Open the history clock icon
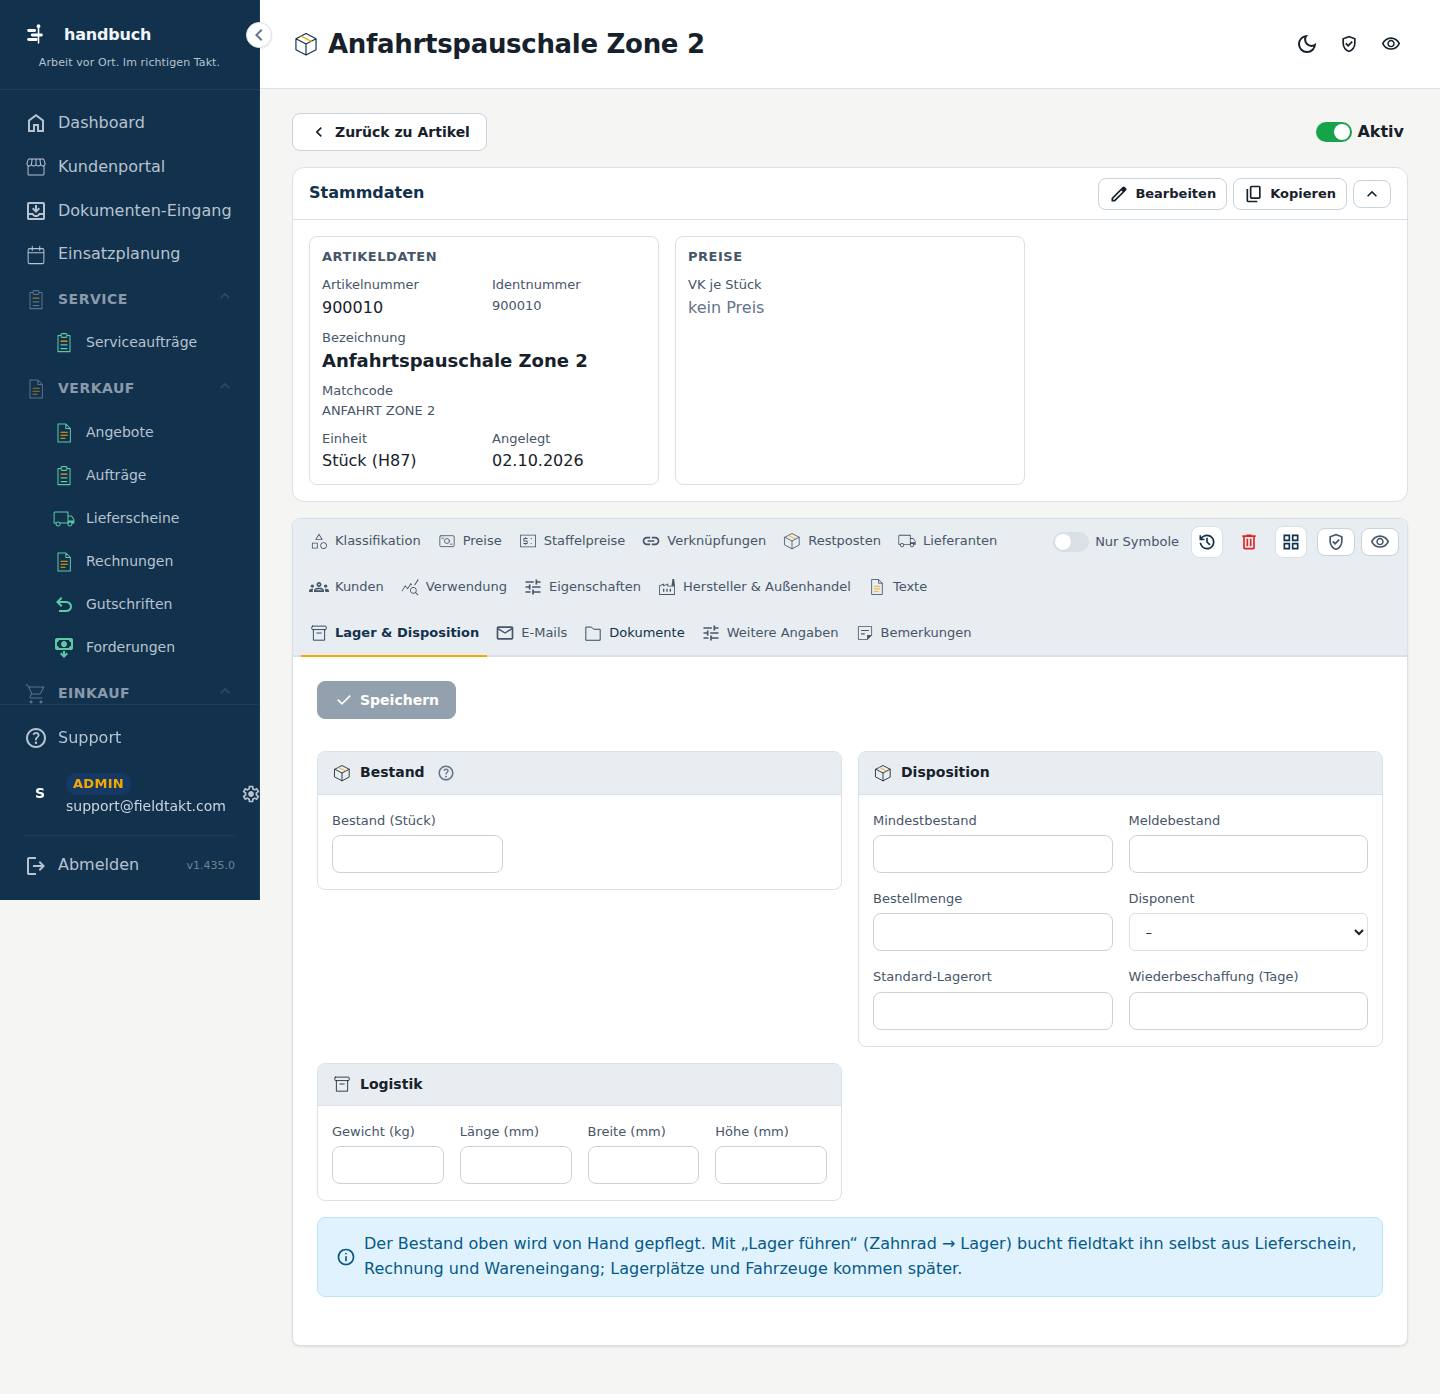1440x1394 pixels. click(x=1207, y=542)
